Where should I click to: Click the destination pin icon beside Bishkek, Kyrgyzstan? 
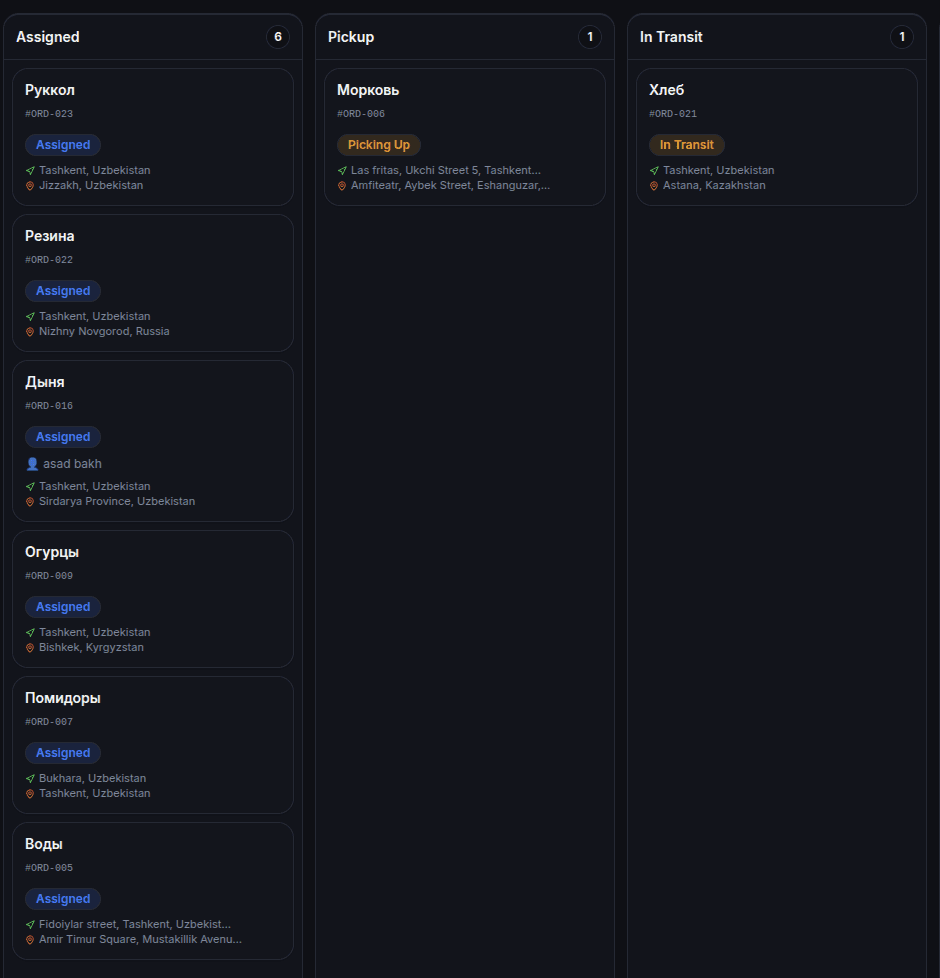[x=30, y=648]
